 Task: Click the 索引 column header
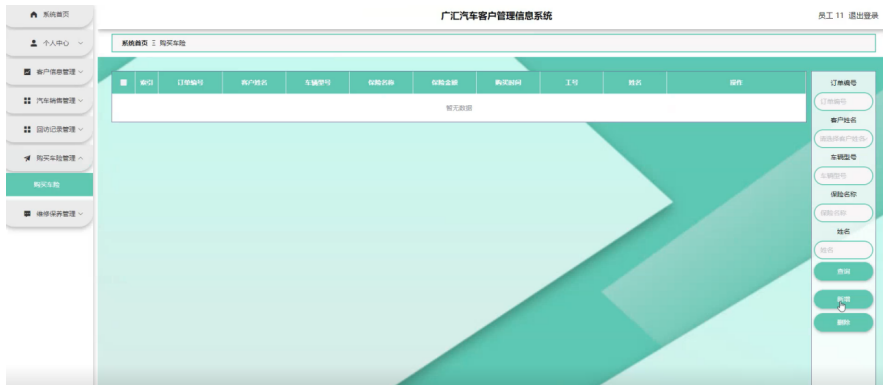click(147, 82)
